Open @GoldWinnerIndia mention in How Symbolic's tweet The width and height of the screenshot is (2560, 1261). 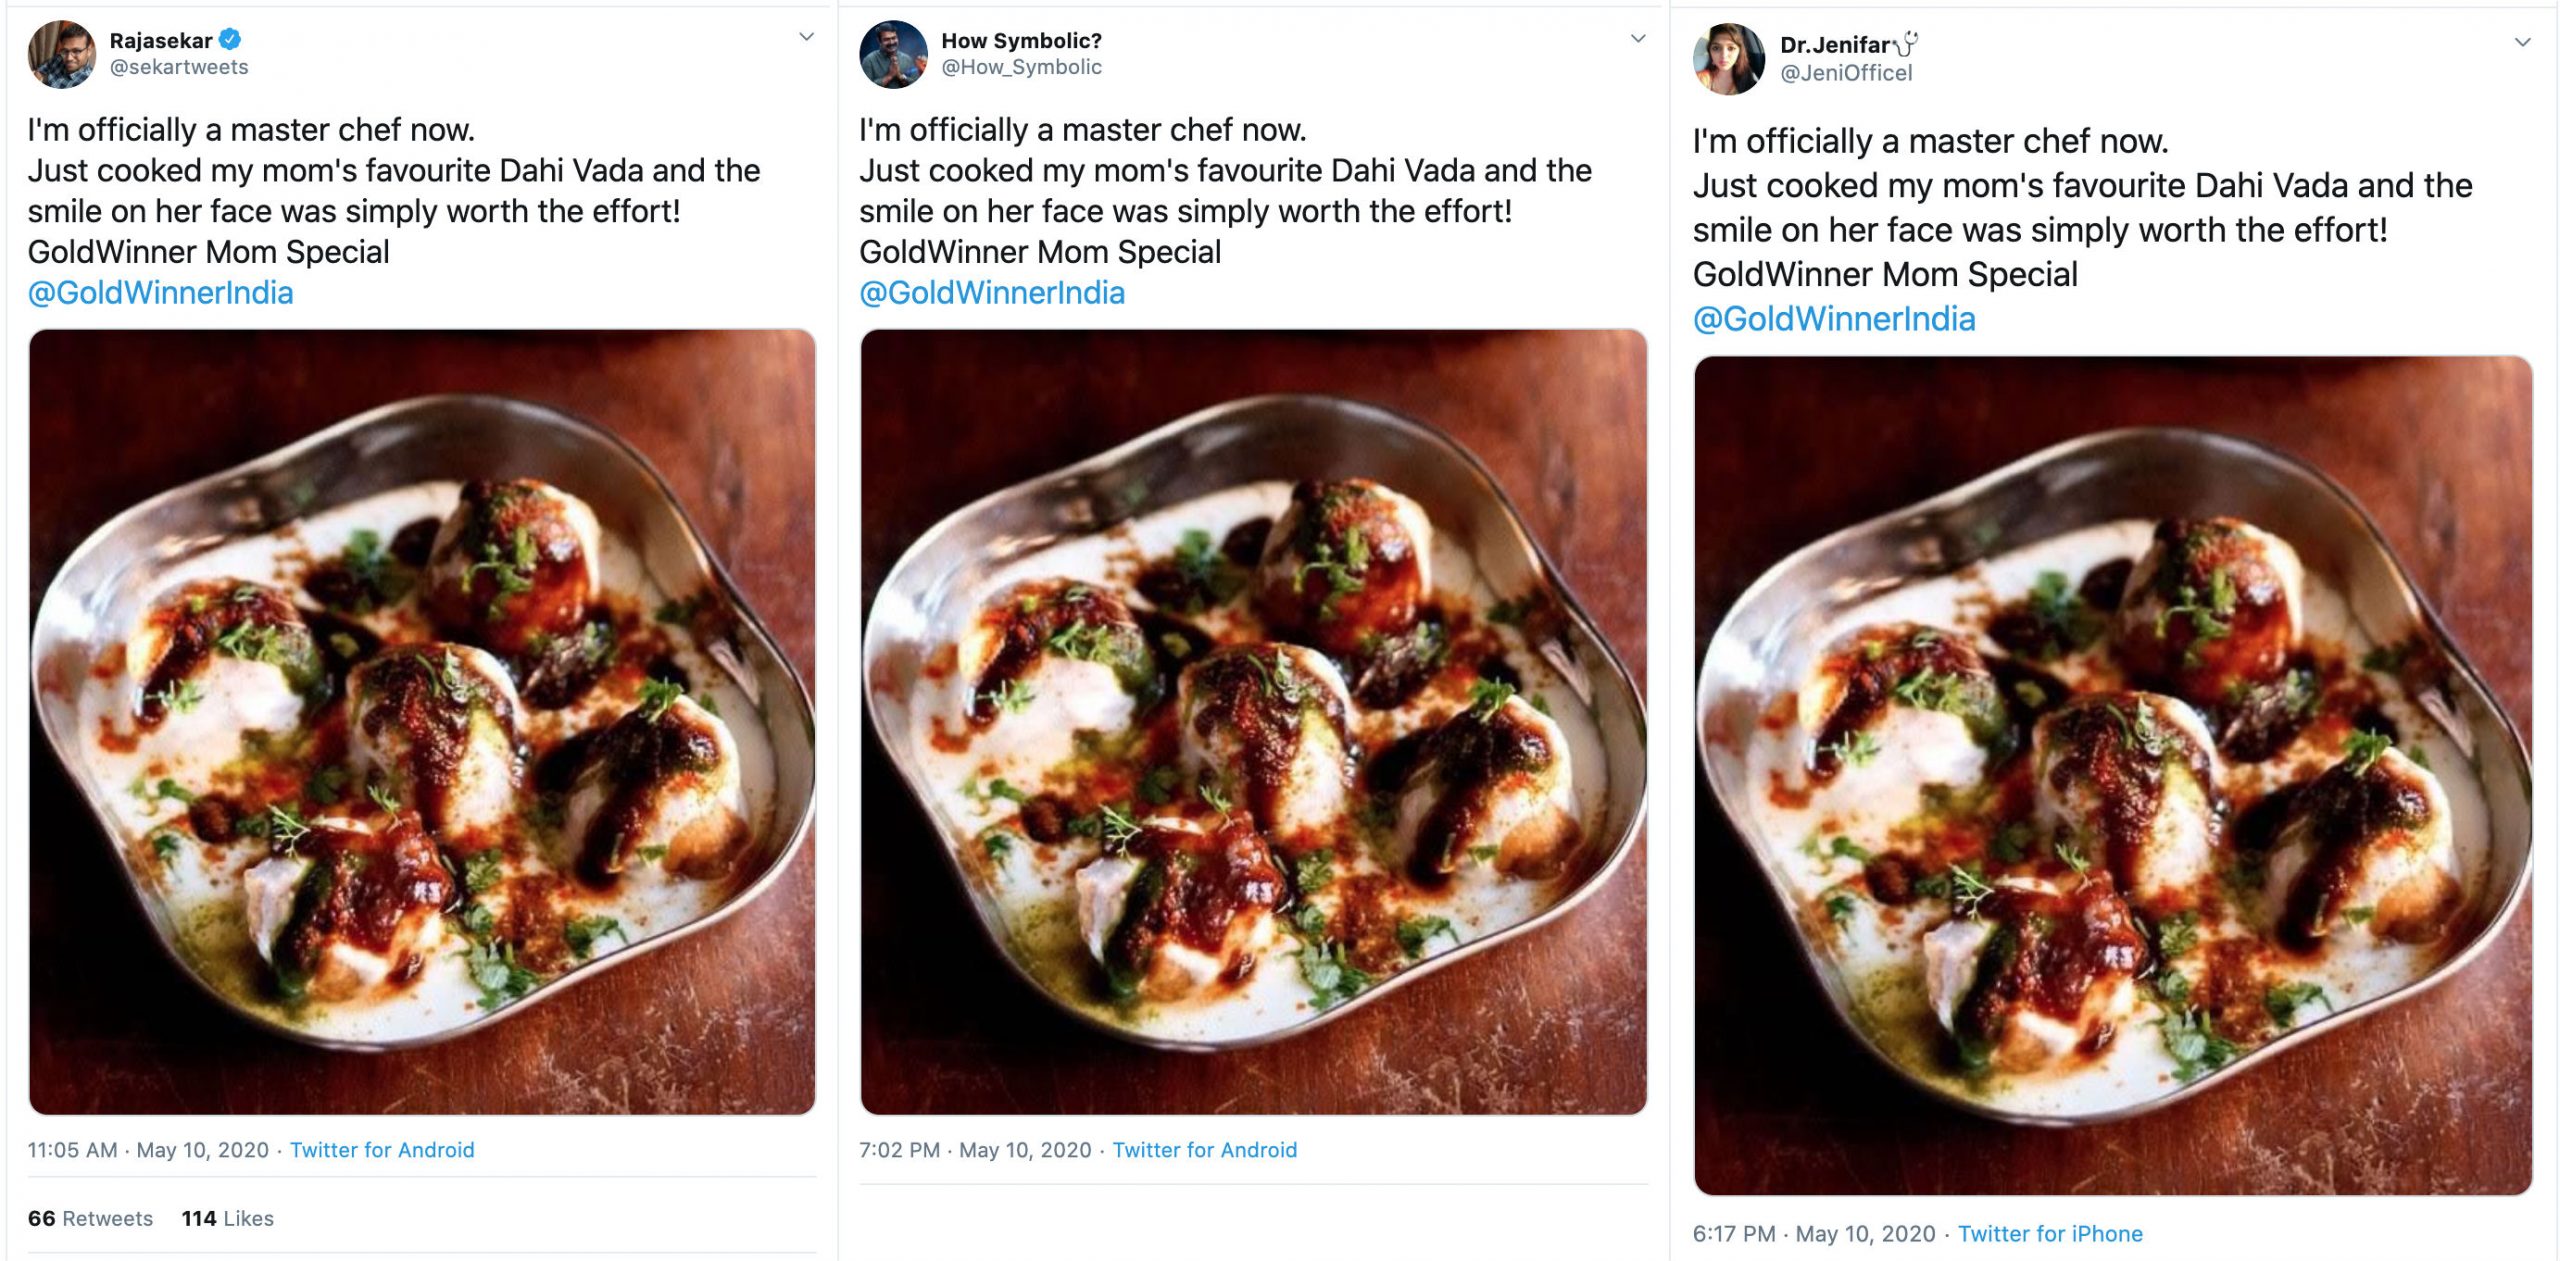tap(992, 293)
